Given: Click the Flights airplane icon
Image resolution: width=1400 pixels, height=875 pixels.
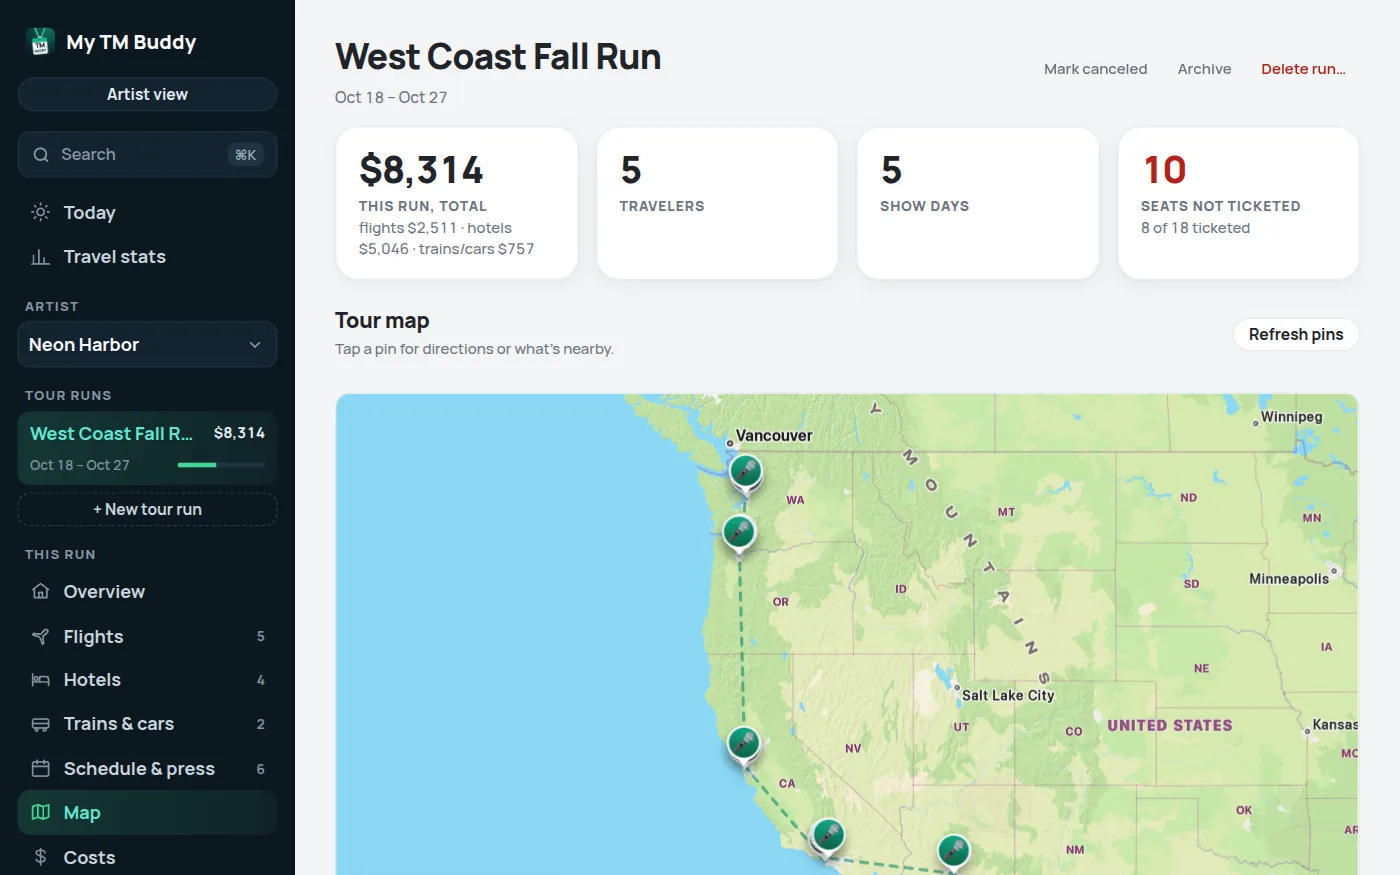Looking at the screenshot, I should click(41, 637).
